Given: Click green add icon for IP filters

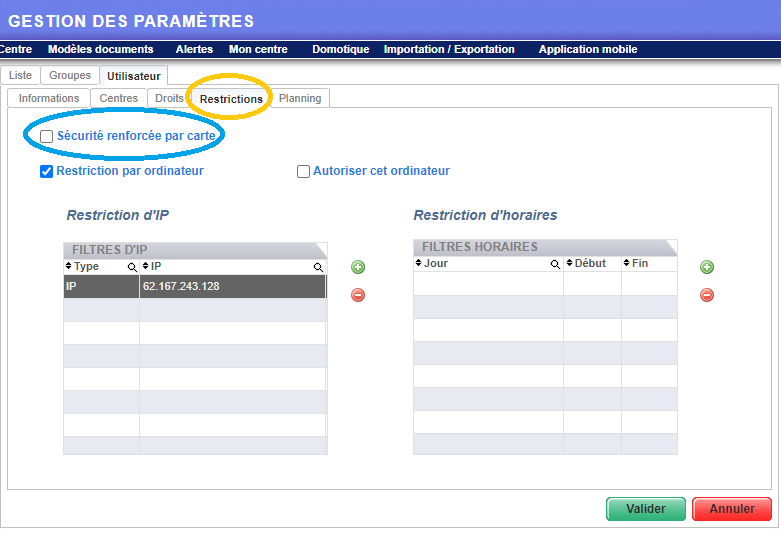Looking at the screenshot, I should tap(358, 267).
